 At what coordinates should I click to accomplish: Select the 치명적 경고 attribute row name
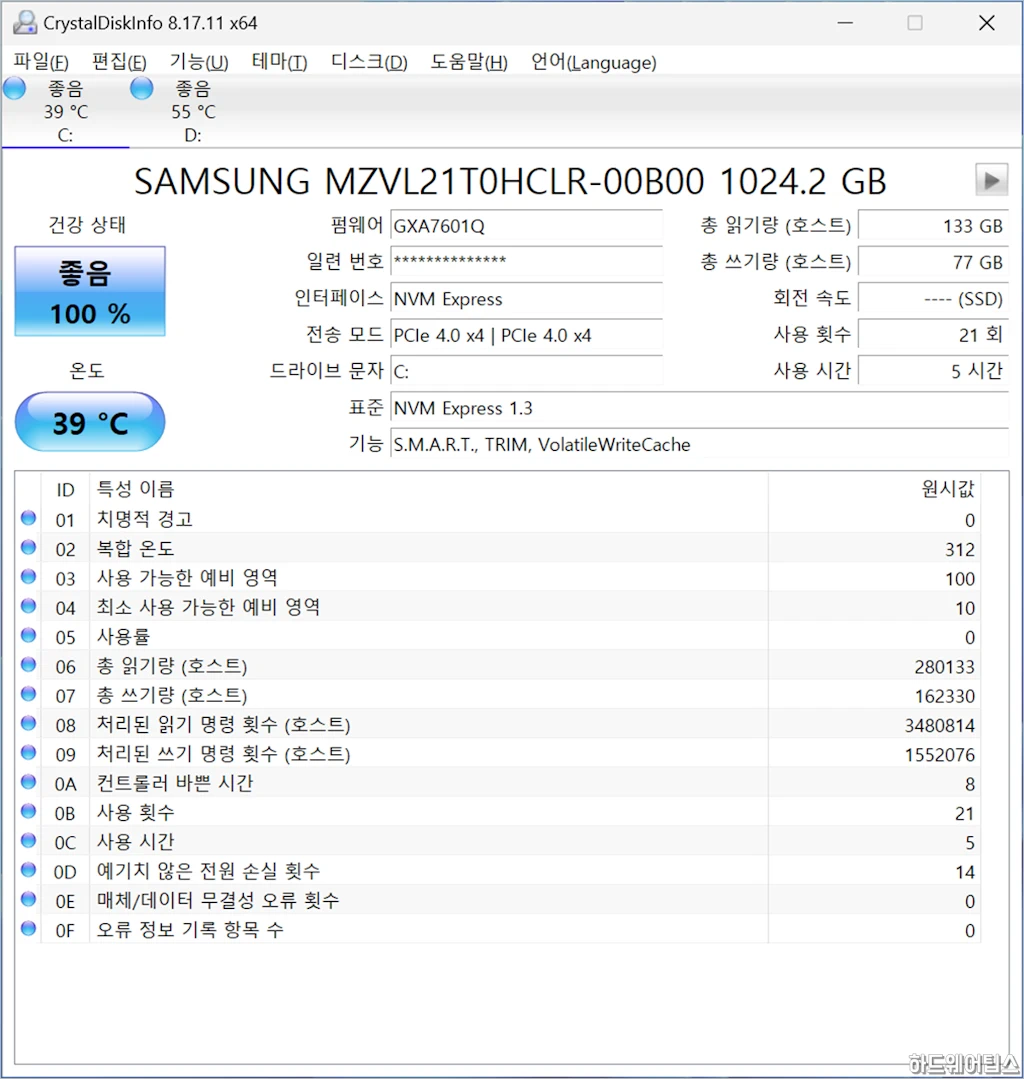(x=145, y=519)
